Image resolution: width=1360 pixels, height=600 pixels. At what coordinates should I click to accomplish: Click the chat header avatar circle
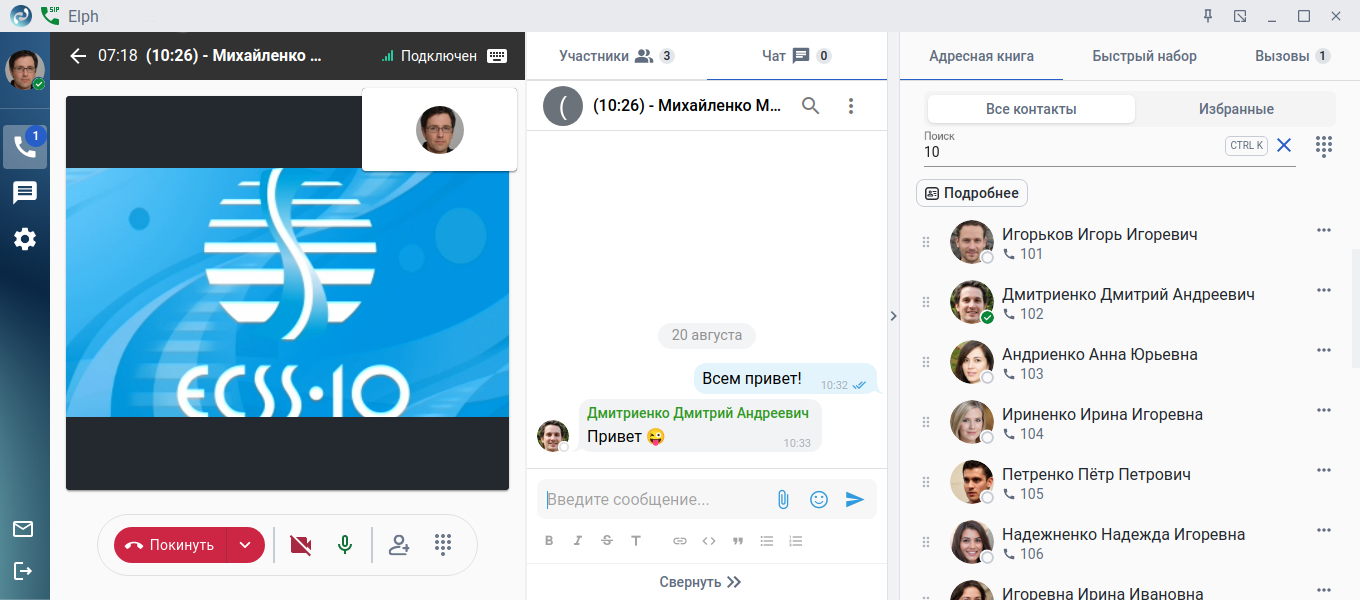coord(563,105)
